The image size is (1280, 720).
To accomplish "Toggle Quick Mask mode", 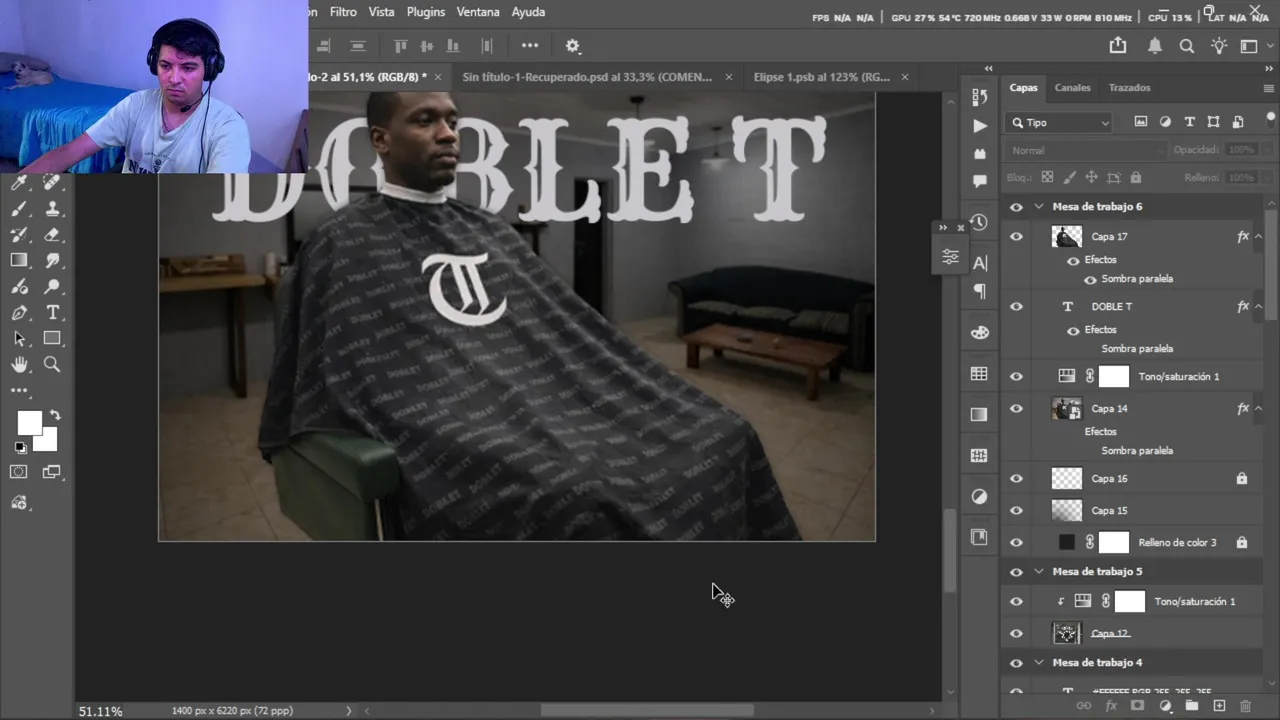I will point(19,472).
